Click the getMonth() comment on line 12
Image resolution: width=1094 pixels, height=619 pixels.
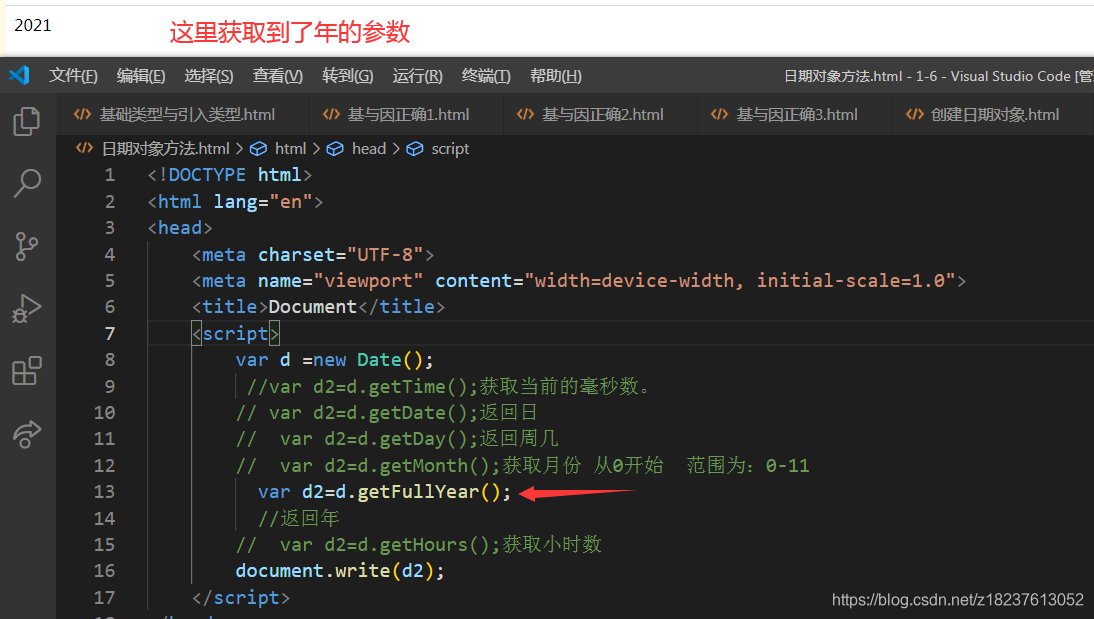522,465
